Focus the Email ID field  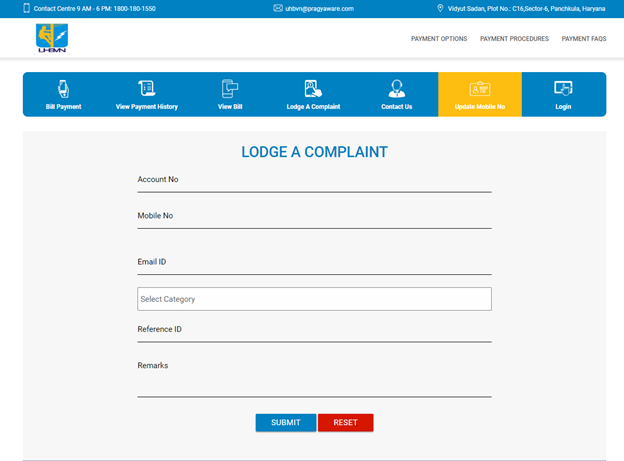point(314,265)
